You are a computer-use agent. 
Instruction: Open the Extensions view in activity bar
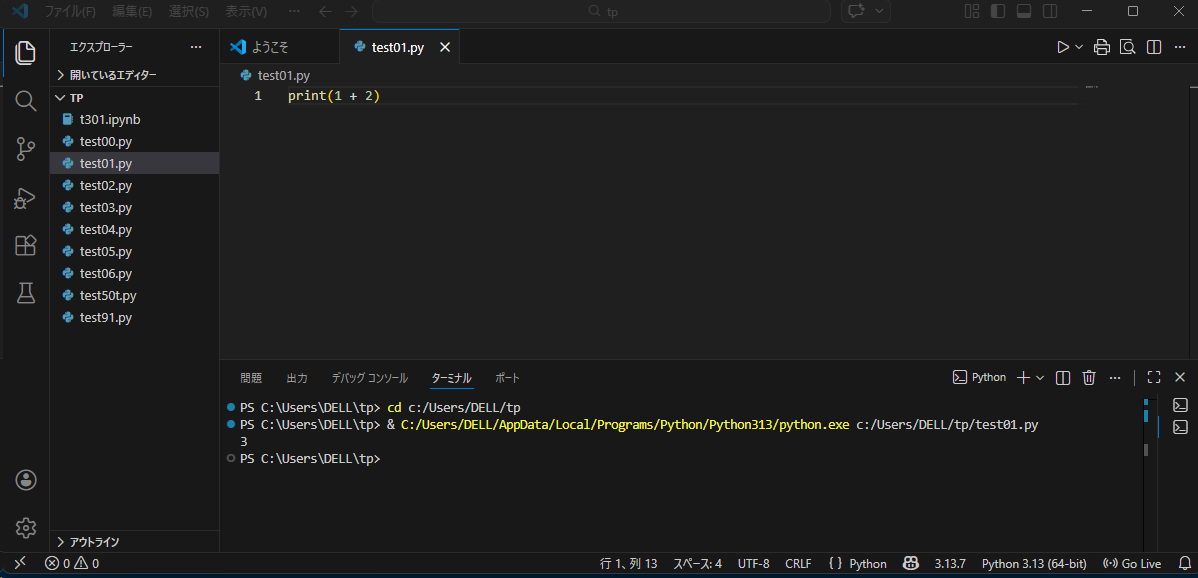point(26,246)
